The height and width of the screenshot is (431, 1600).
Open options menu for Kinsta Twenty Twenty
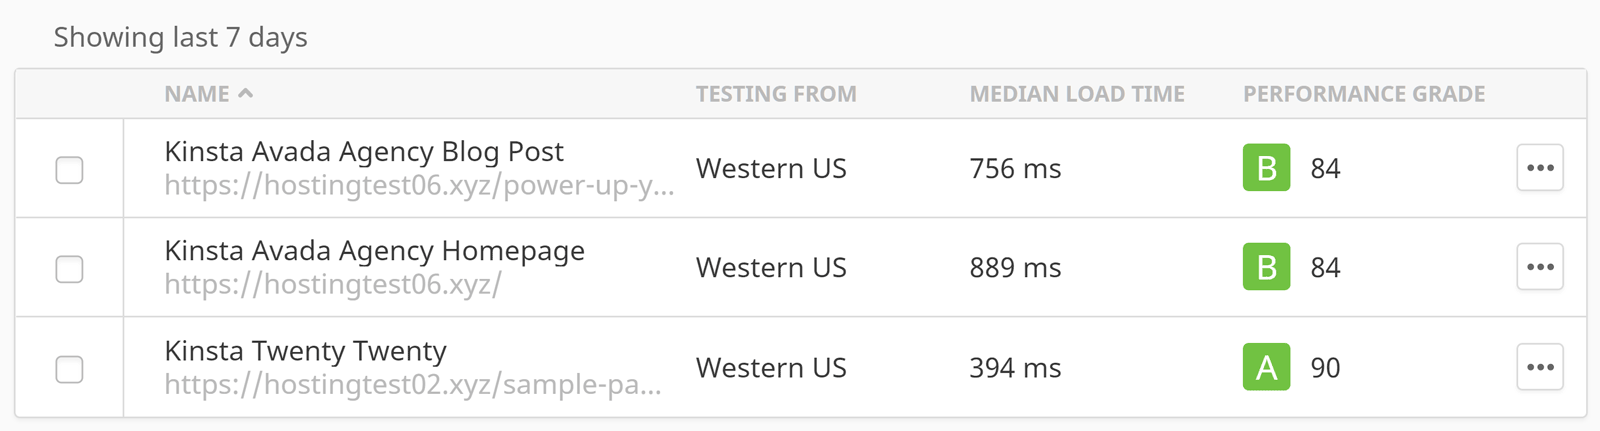pos(1540,367)
